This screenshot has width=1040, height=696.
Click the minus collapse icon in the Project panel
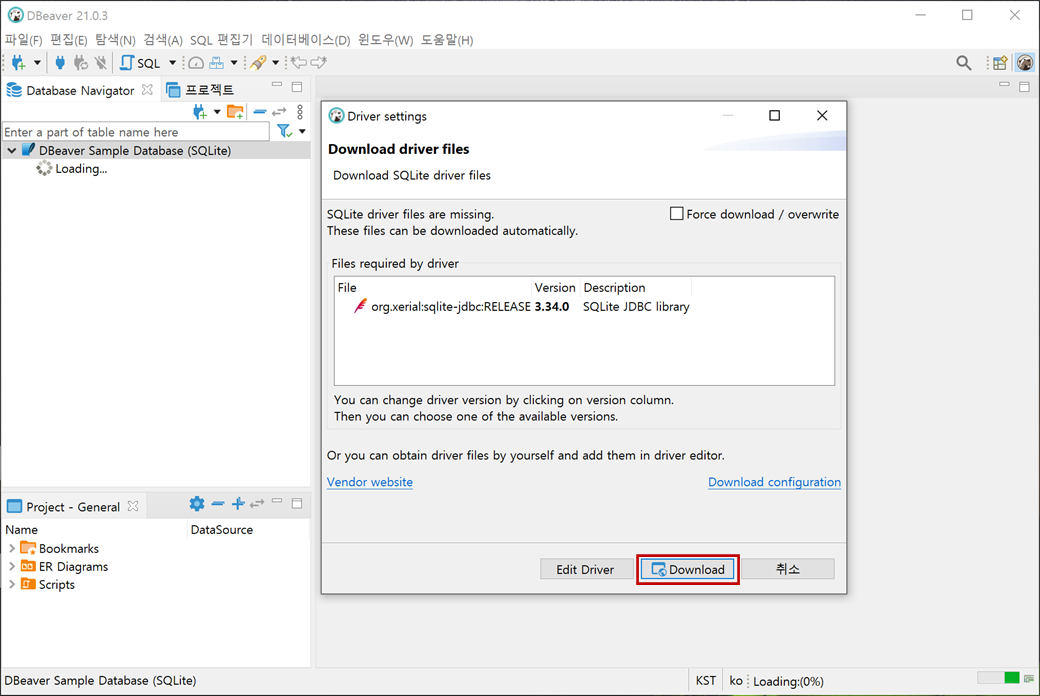218,504
